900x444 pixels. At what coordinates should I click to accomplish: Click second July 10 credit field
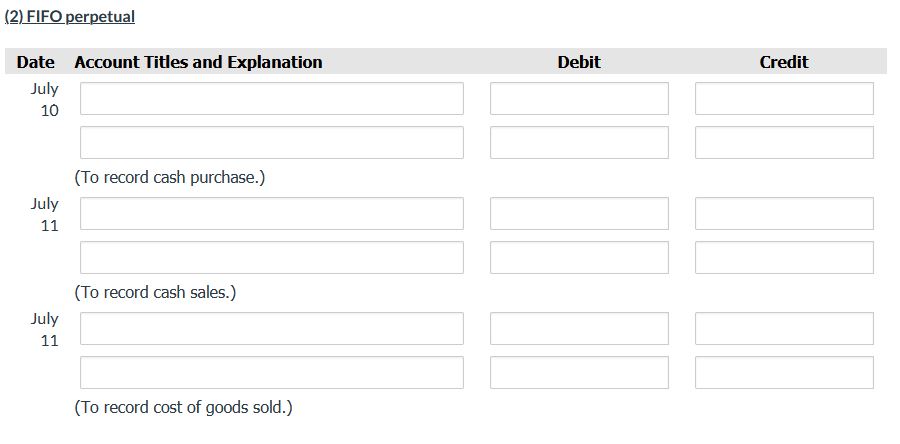(784, 143)
